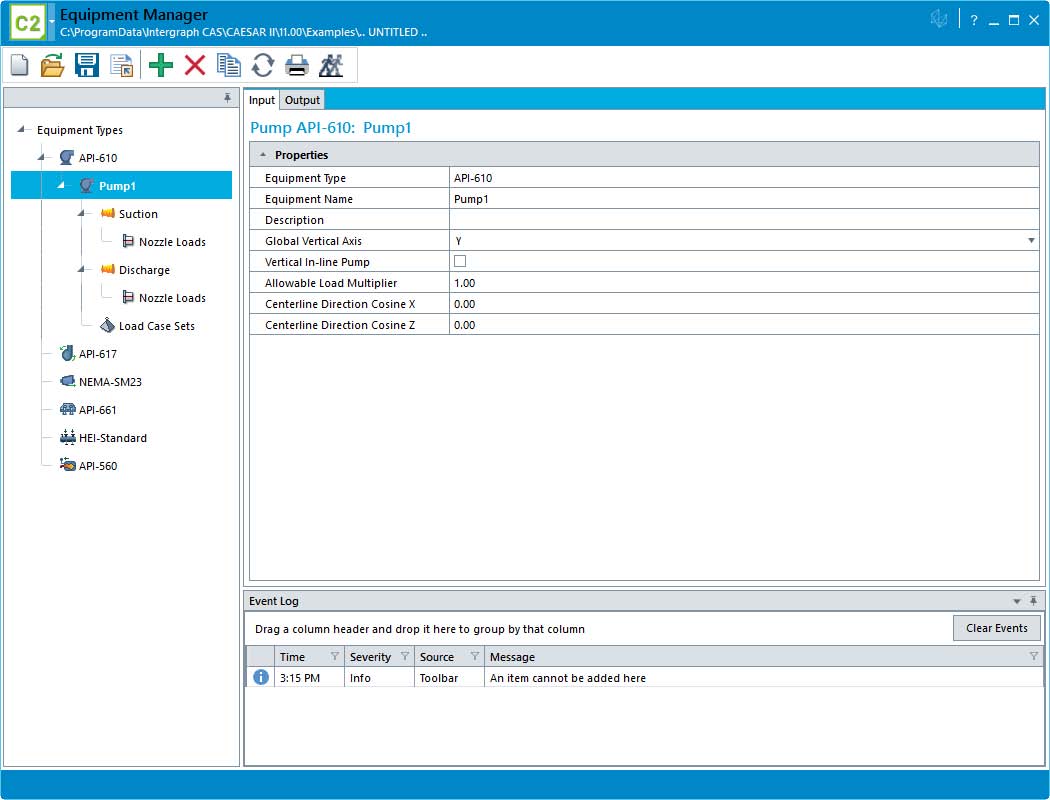Collapse the Properties section
The image size is (1050, 800).
pyautogui.click(x=262, y=155)
